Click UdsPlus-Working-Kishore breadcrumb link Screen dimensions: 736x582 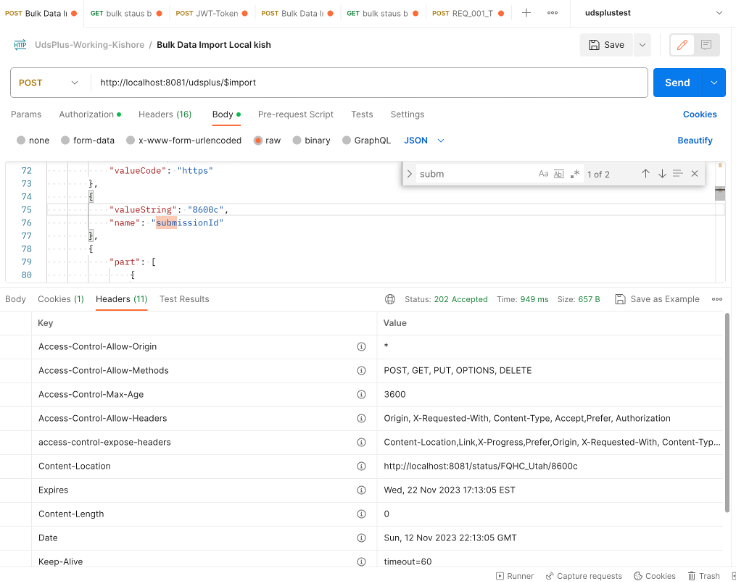point(89,45)
